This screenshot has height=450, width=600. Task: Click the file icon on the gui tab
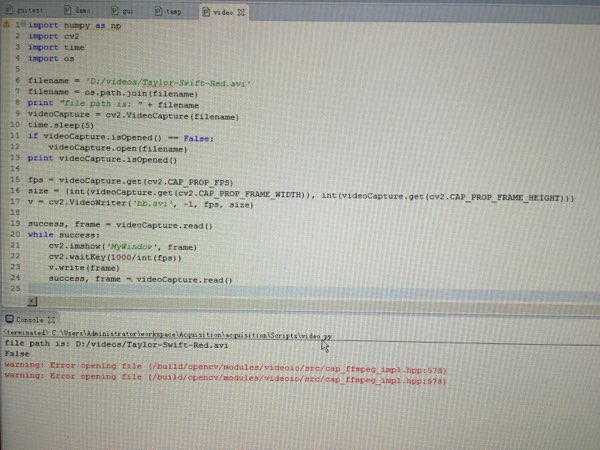(115, 10)
